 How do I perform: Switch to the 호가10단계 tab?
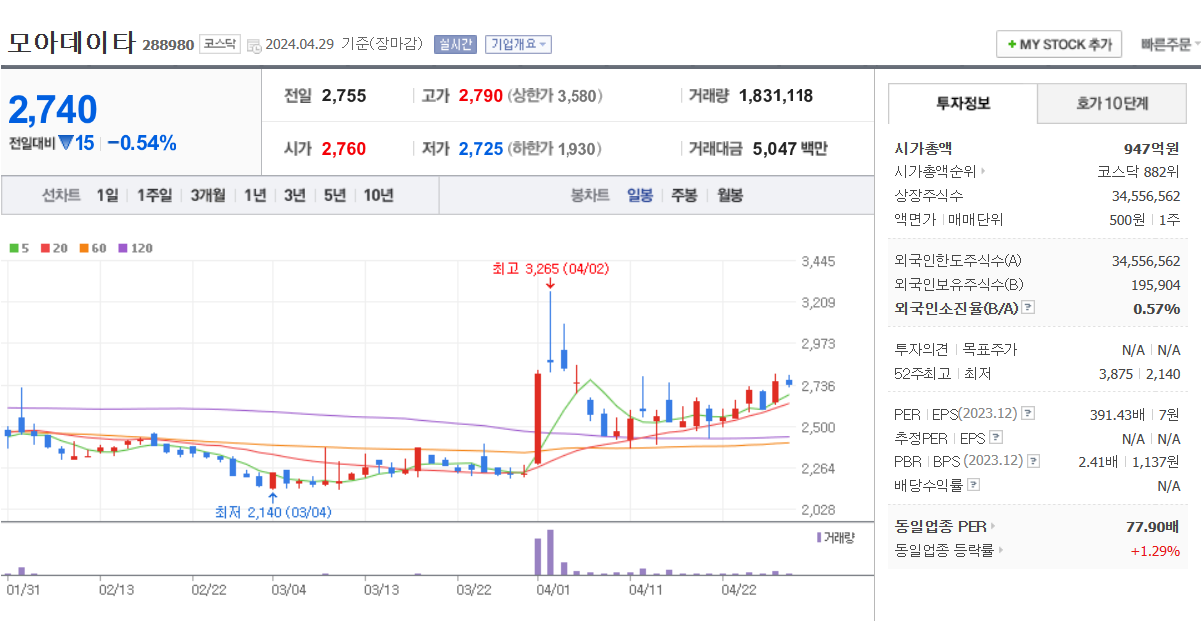click(x=1112, y=103)
